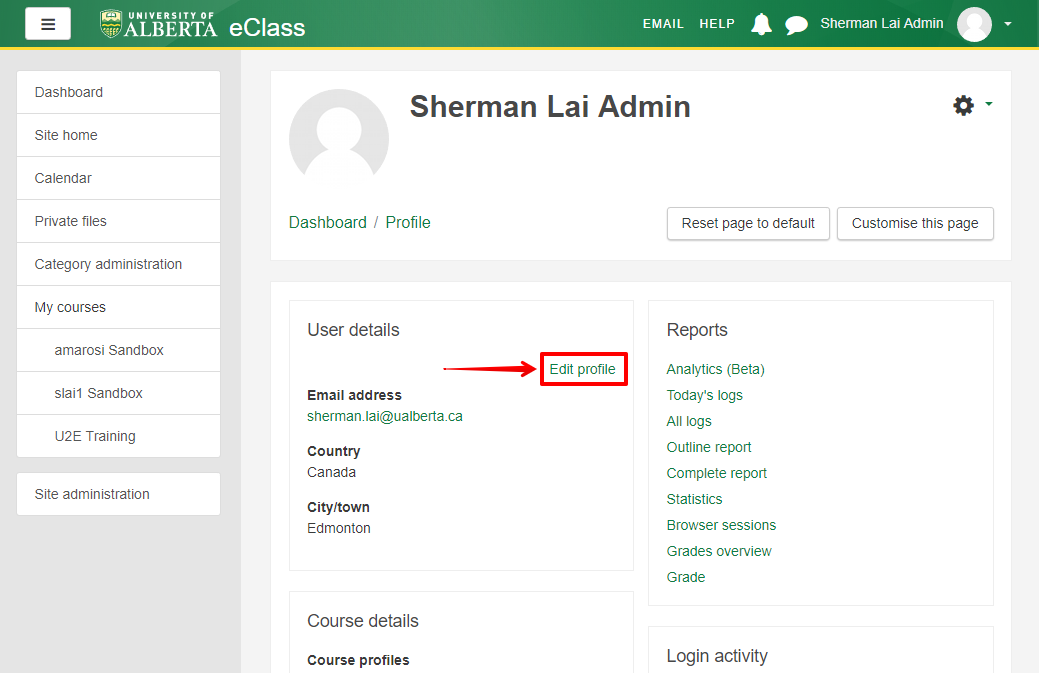Expand the dropdown arrow beside the gear

[x=989, y=104]
